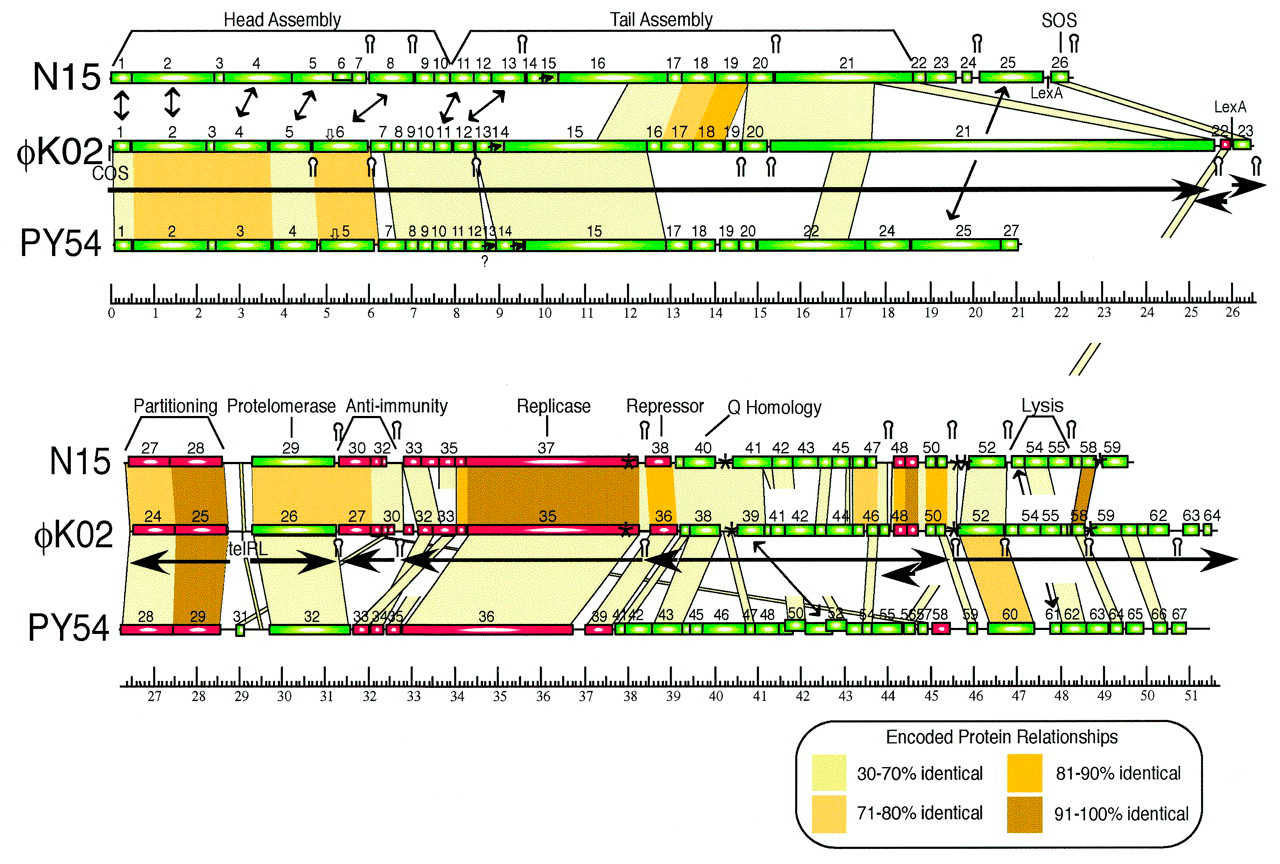Select gene 15 box in upper PY54 row
The width and height of the screenshot is (1280, 864).
tap(594, 245)
